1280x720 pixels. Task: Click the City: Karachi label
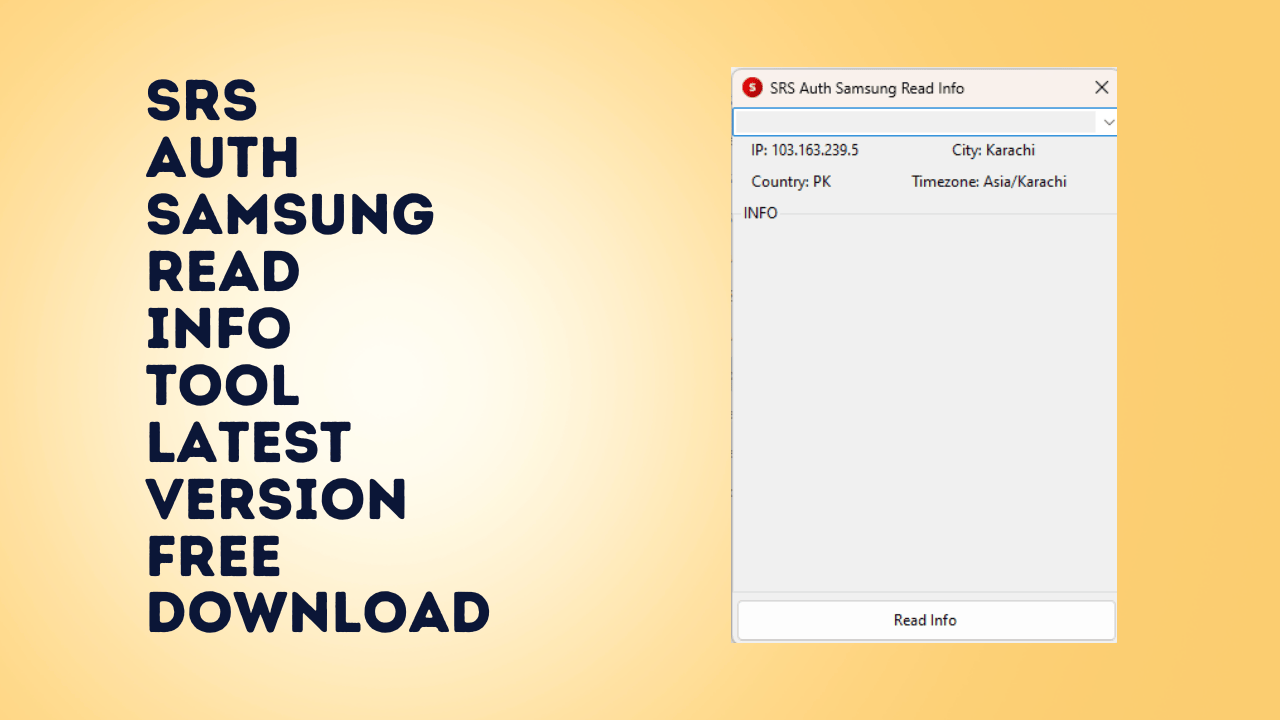click(993, 149)
